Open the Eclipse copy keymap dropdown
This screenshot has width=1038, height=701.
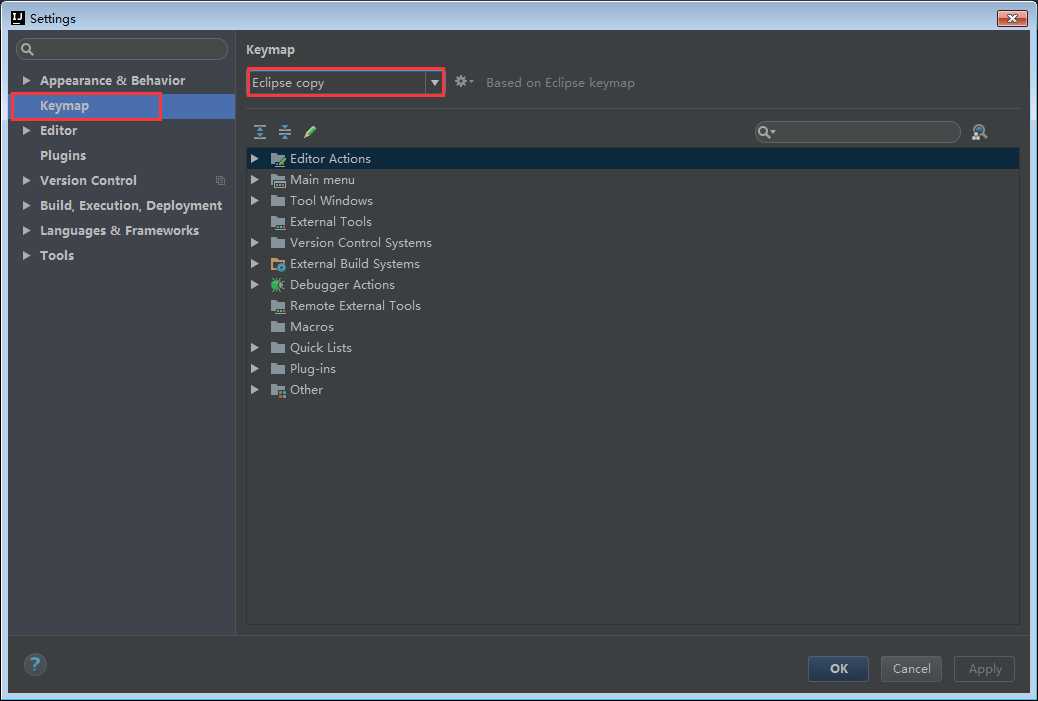point(434,83)
